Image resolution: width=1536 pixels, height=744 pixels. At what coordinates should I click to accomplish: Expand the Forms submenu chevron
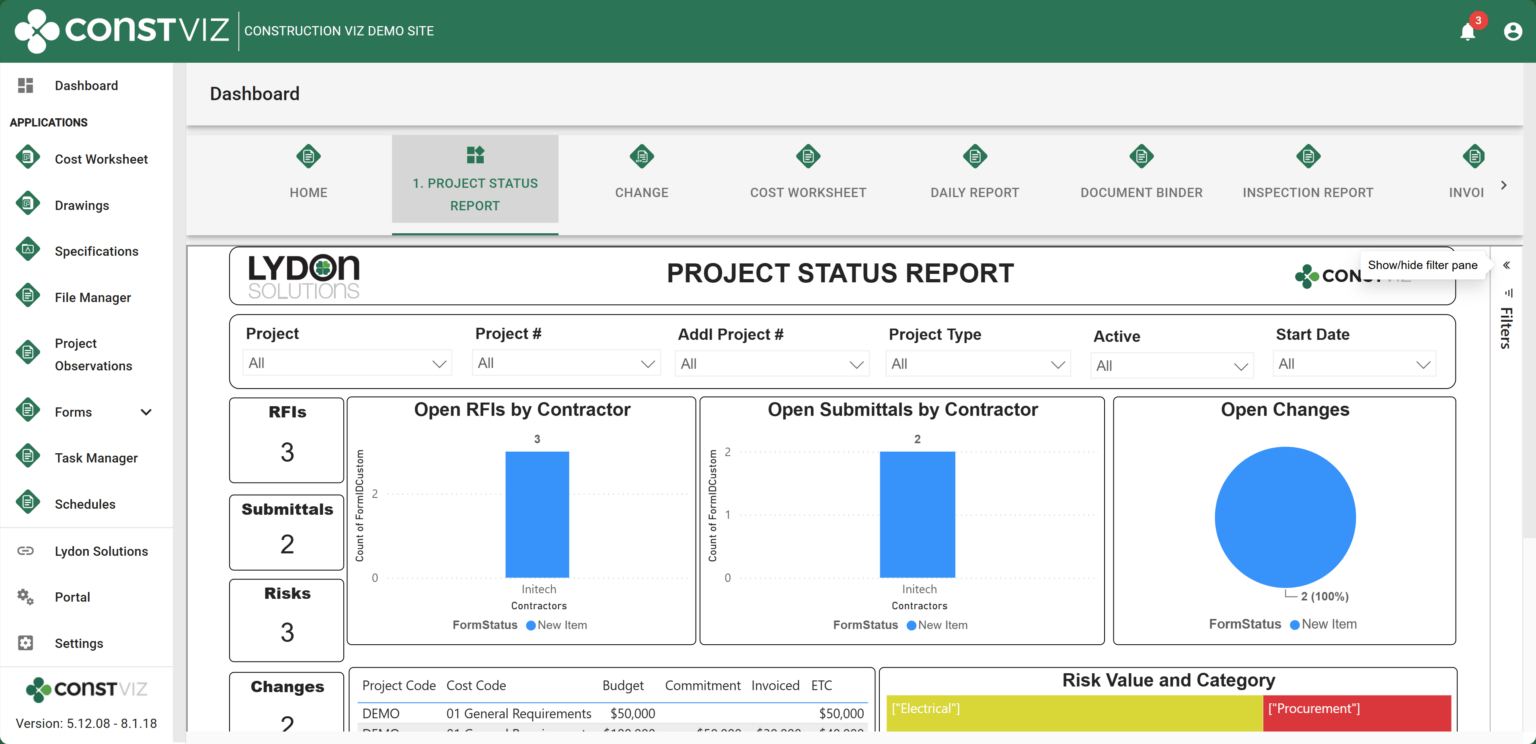pyautogui.click(x=146, y=412)
